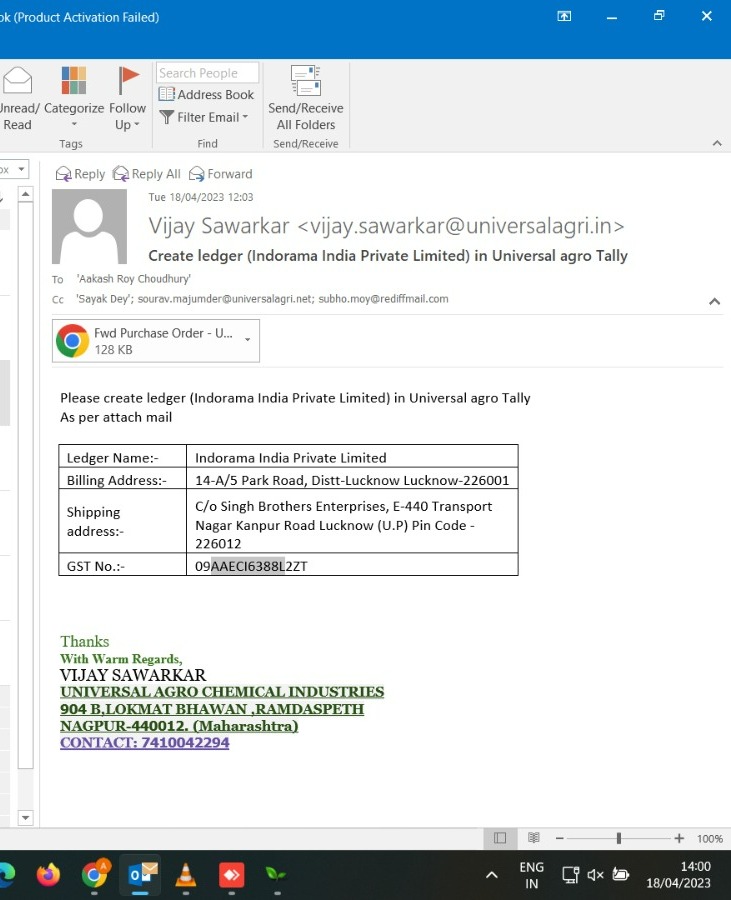Open the attachment's dropdown arrow
The width and height of the screenshot is (731, 900).
[x=248, y=340]
